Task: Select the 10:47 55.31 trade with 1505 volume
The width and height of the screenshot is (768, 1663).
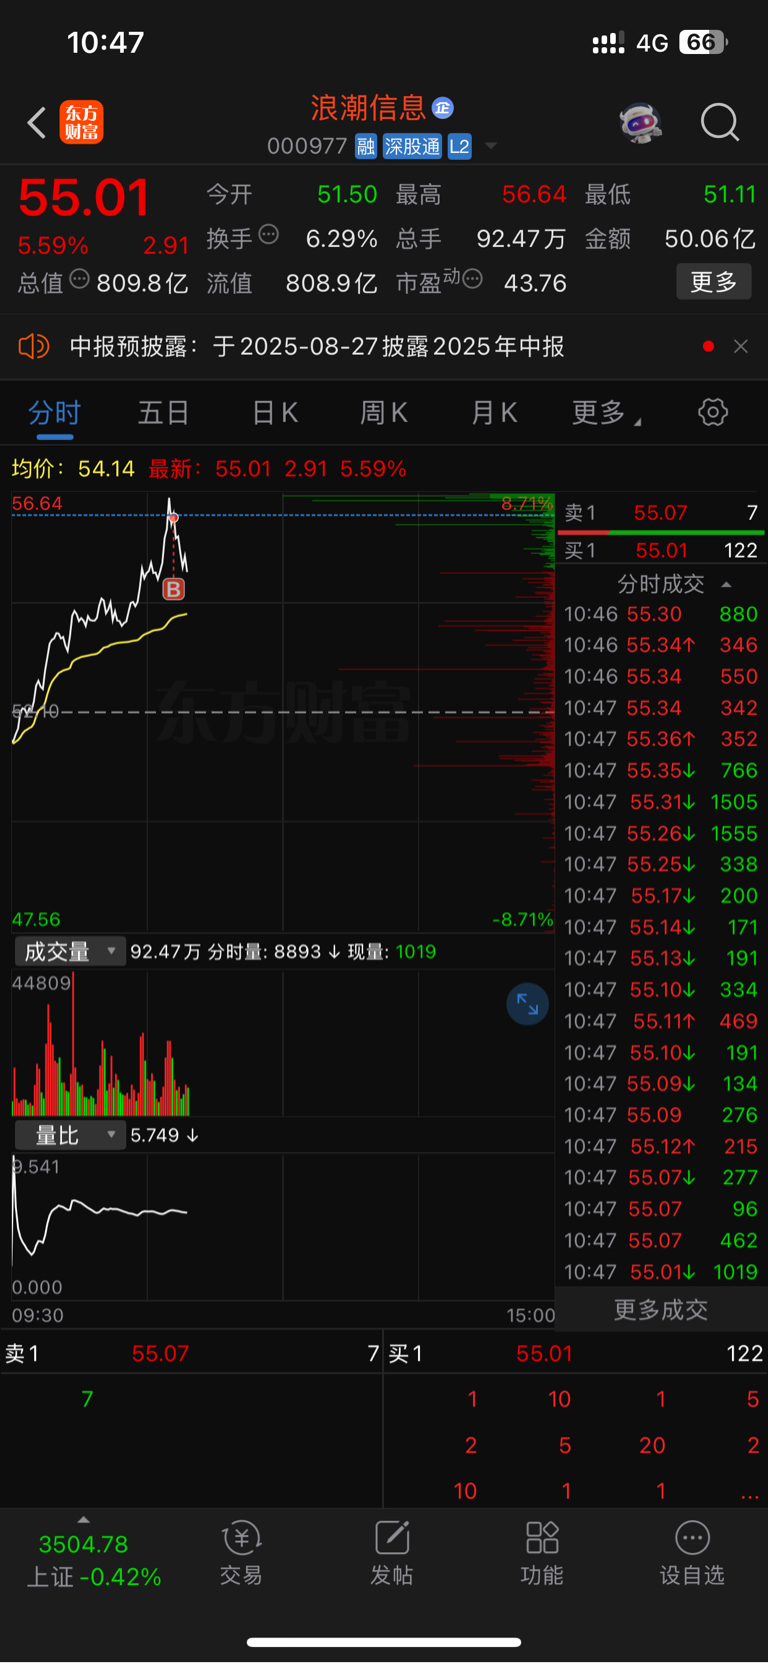Action: [661, 802]
